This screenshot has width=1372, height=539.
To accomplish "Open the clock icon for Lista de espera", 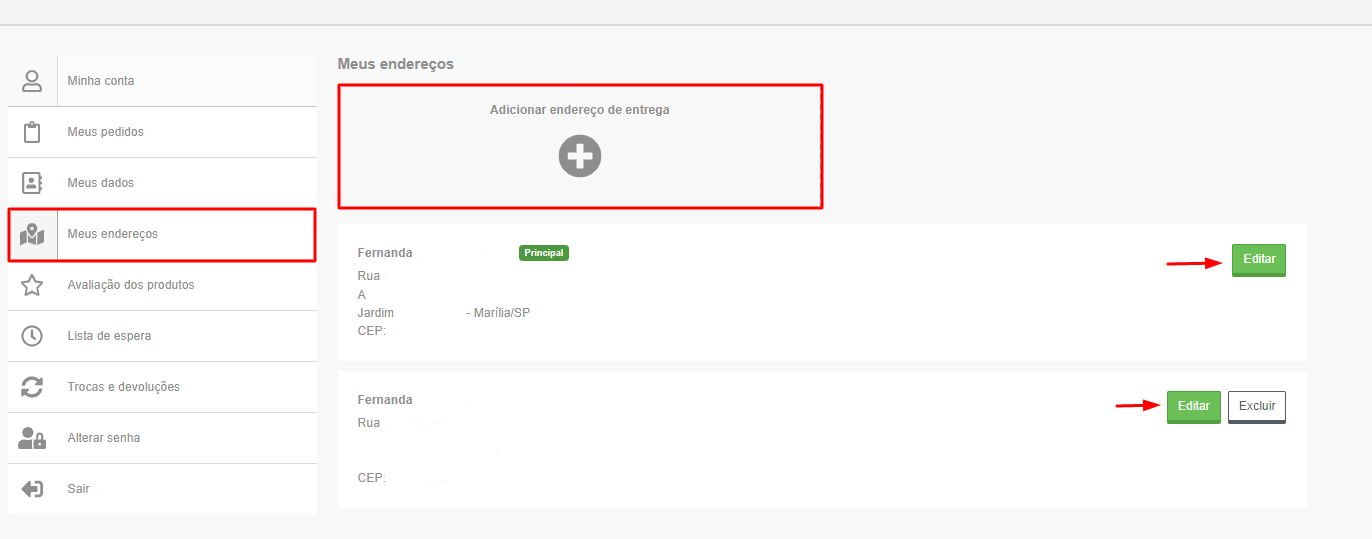I will [x=32, y=336].
